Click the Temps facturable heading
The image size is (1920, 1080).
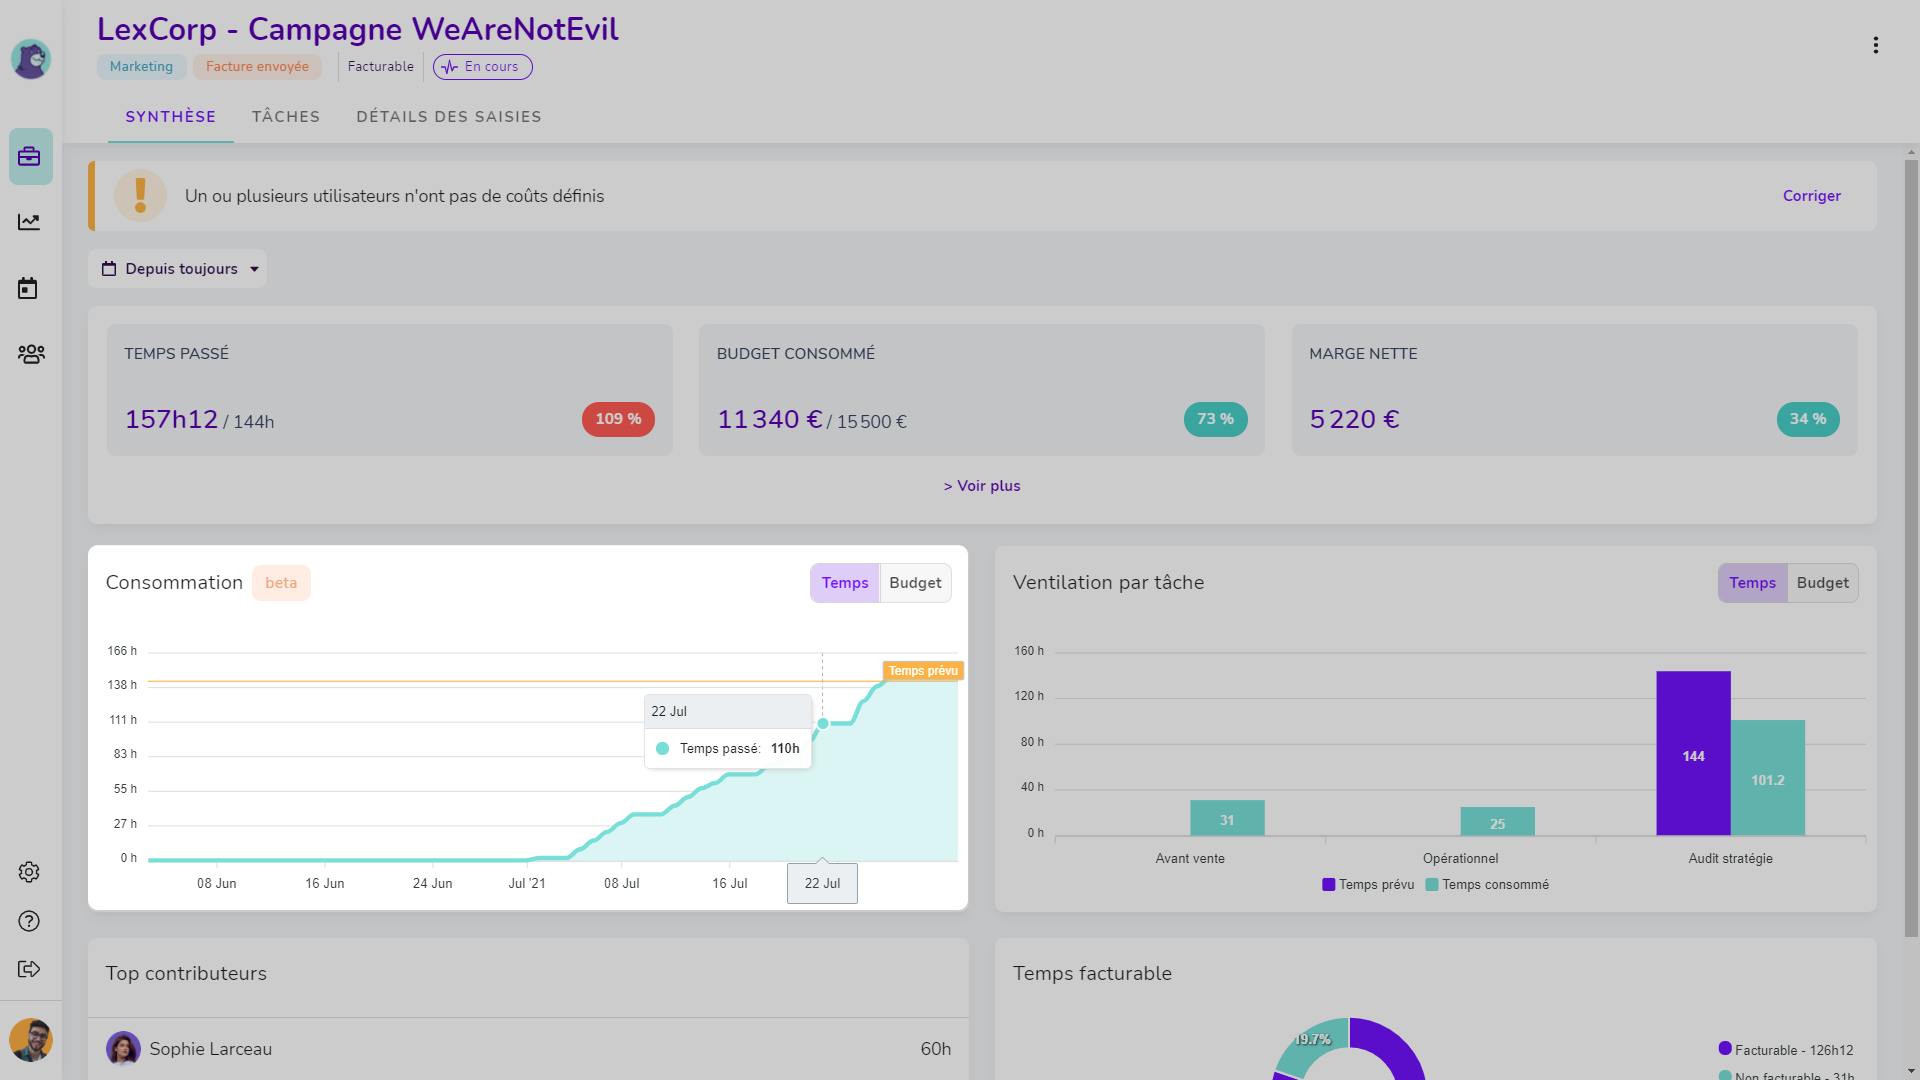1092,974
